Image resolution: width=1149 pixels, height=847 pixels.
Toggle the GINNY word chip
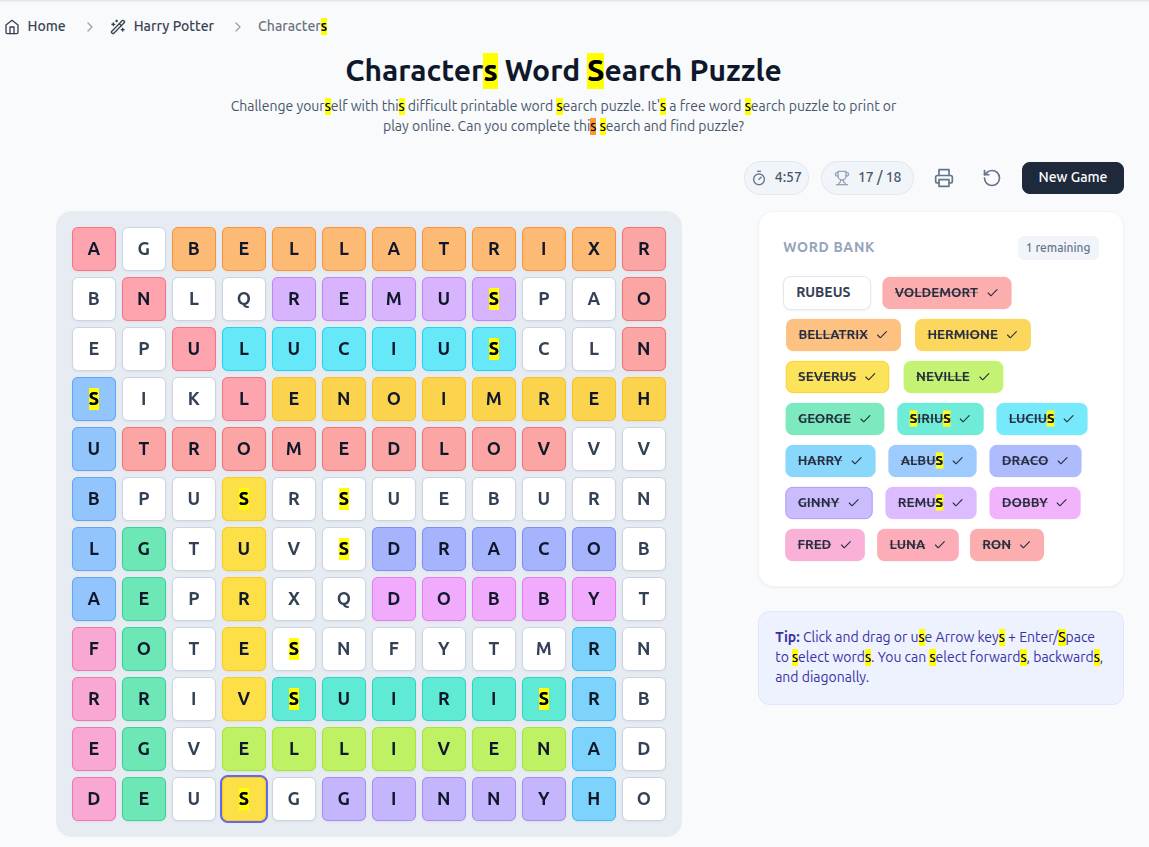[x=828, y=503]
